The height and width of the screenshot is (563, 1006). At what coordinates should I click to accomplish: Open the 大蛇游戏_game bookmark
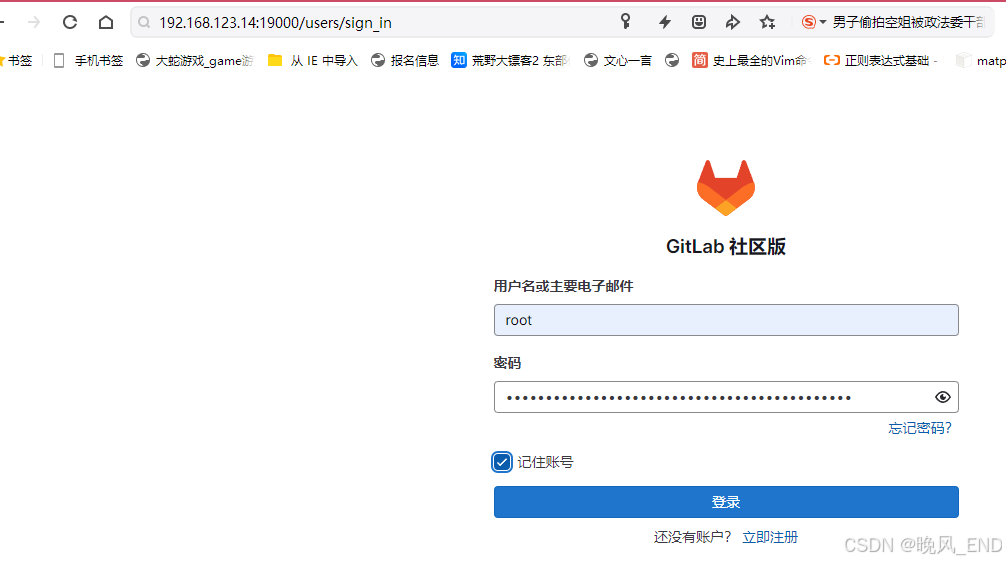coord(195,60)
